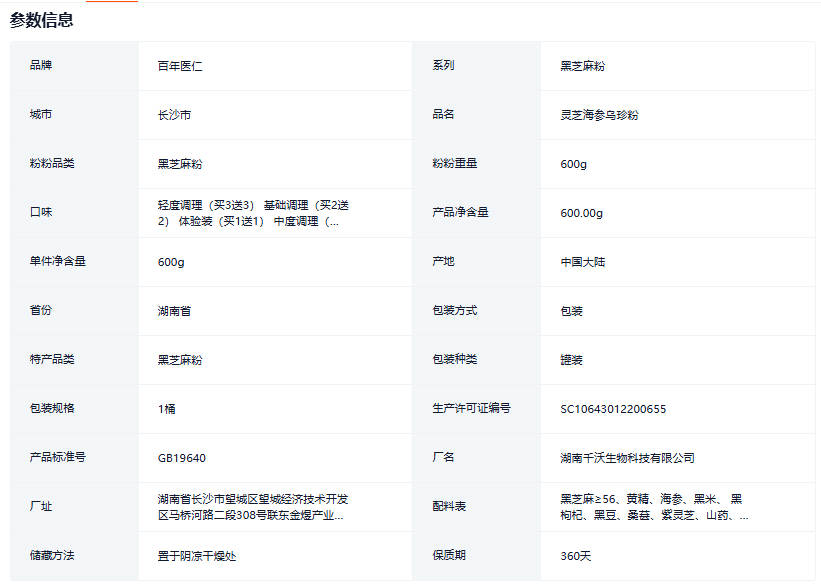This screenshot has height=587, width=821.
Task: Click the 产品净含量 value 600.00g
Action: coord(582,213)
